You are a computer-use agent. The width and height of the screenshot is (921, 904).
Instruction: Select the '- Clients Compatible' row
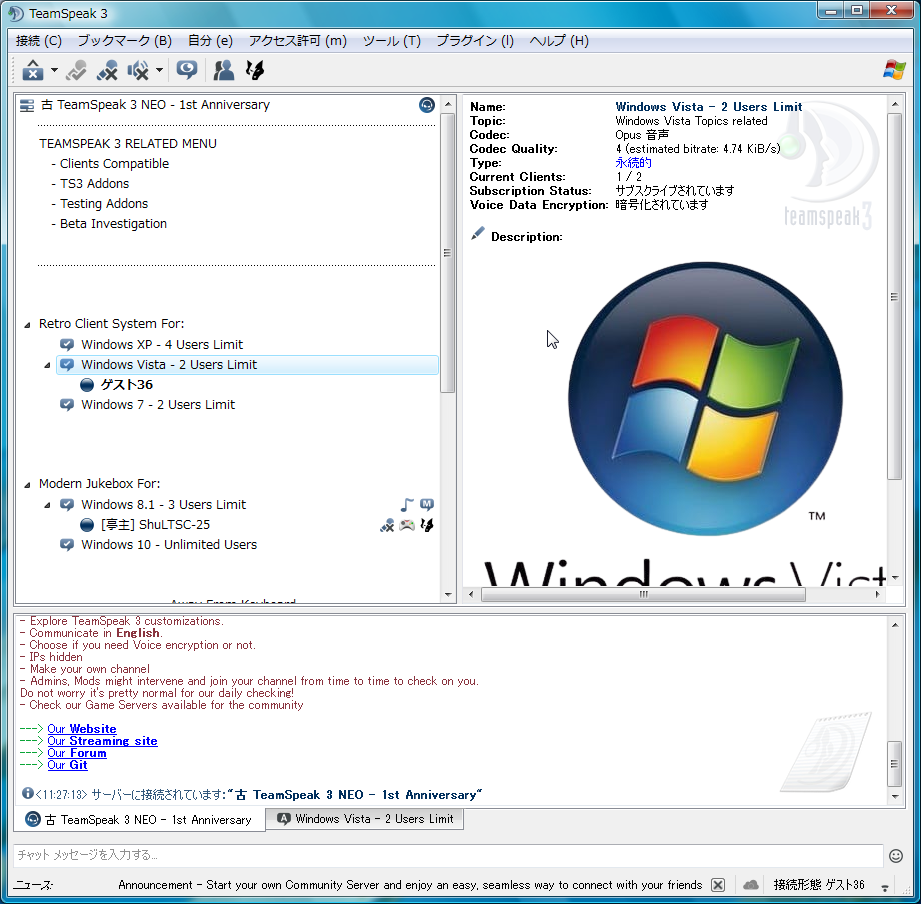[110, 164]
